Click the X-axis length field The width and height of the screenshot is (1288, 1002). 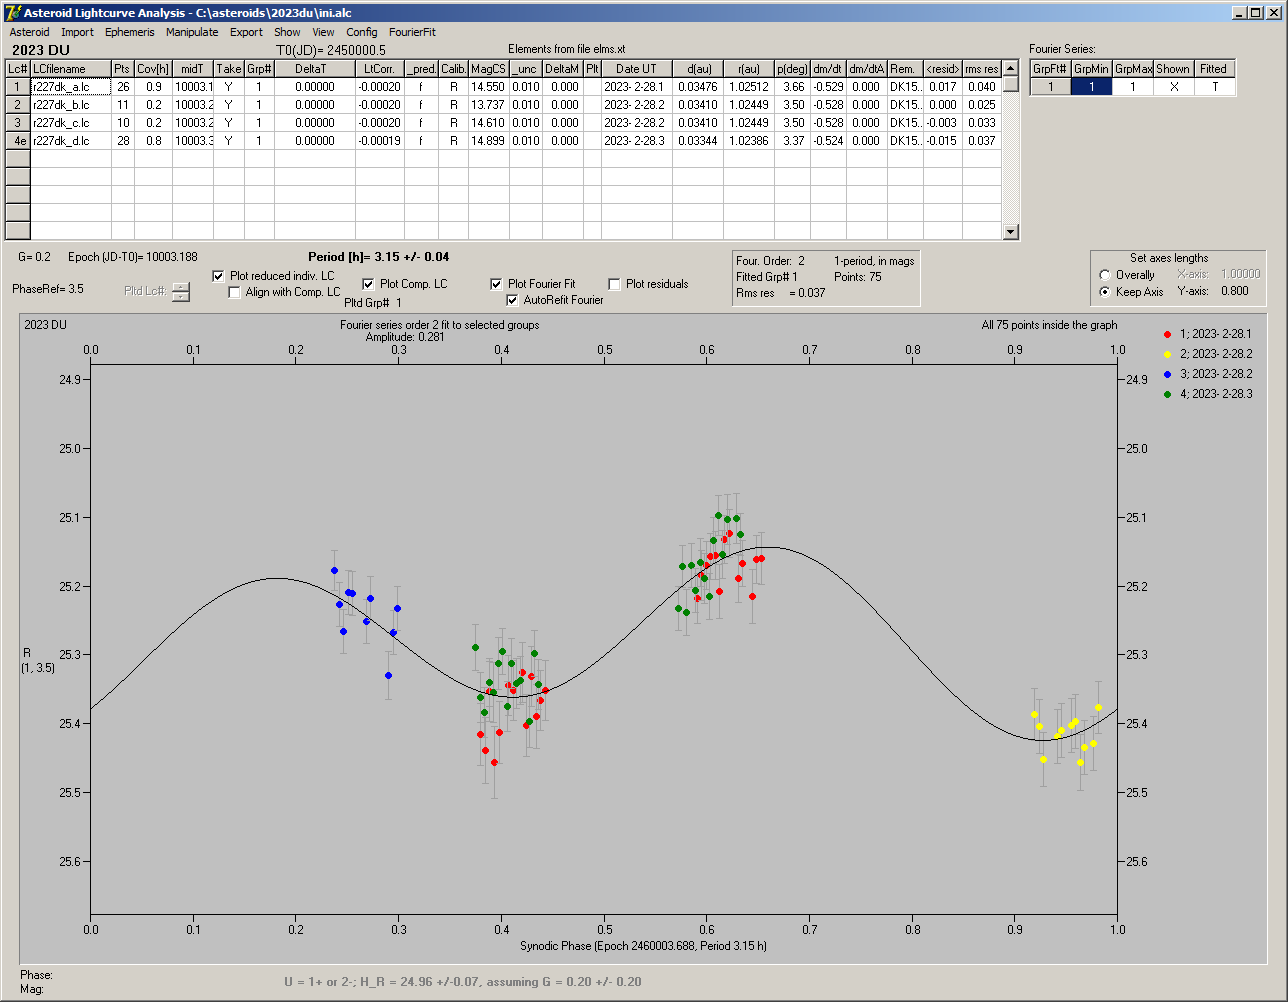point(1239,274)
